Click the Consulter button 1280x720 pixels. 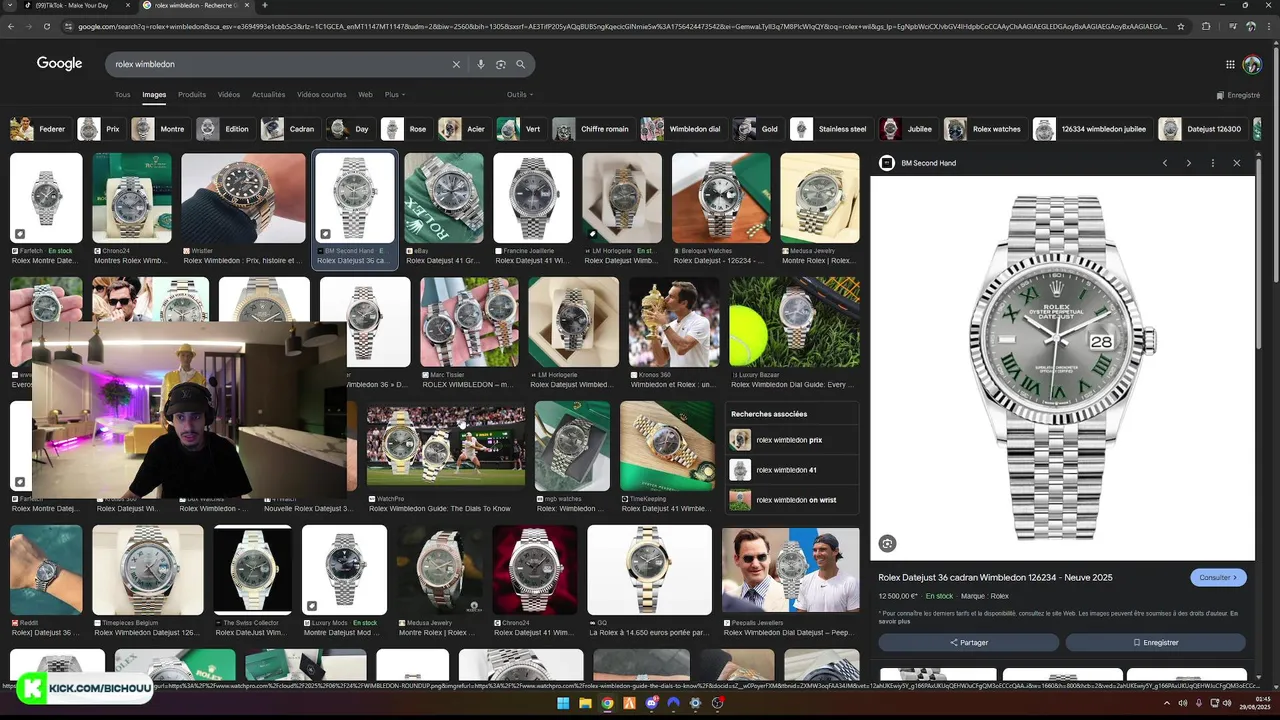1218,577
